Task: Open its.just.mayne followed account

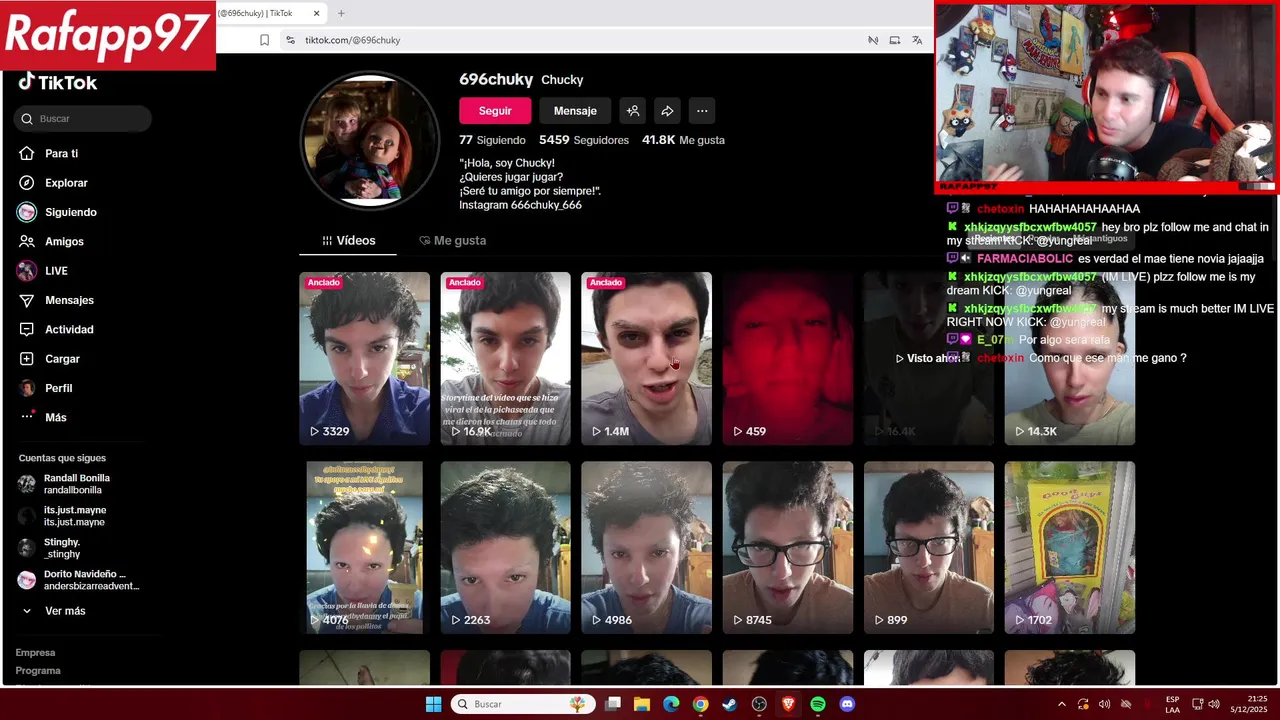Action: coord(62,516)
